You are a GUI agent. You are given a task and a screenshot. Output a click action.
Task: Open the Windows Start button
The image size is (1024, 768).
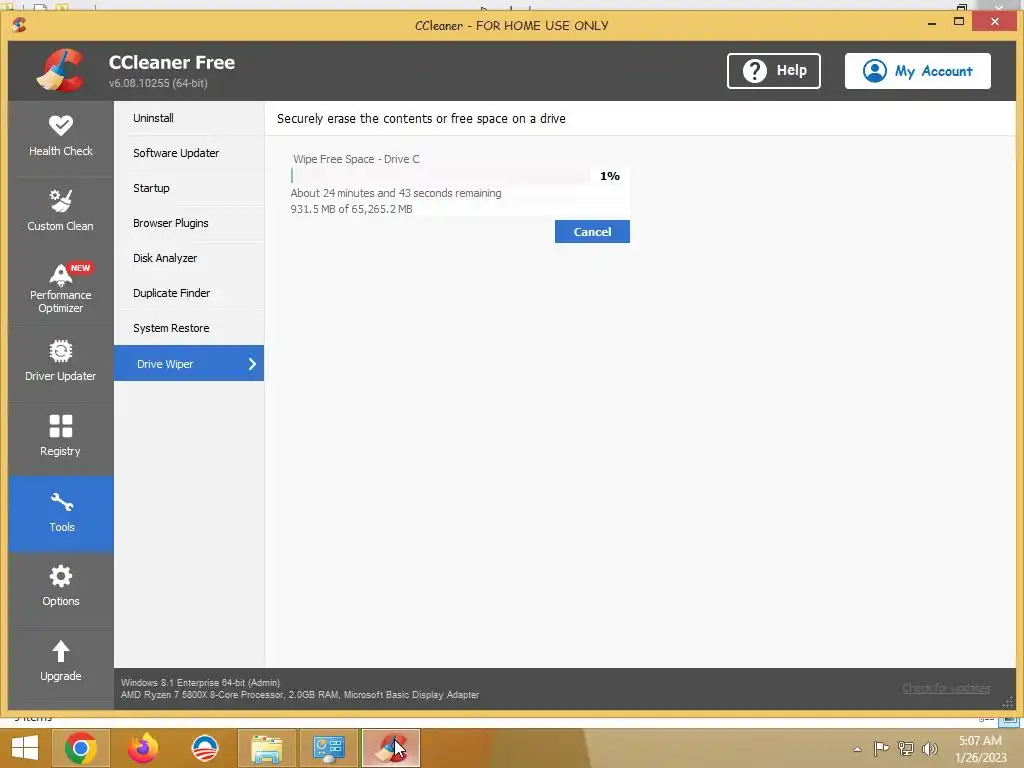click(x=25, y=748)
